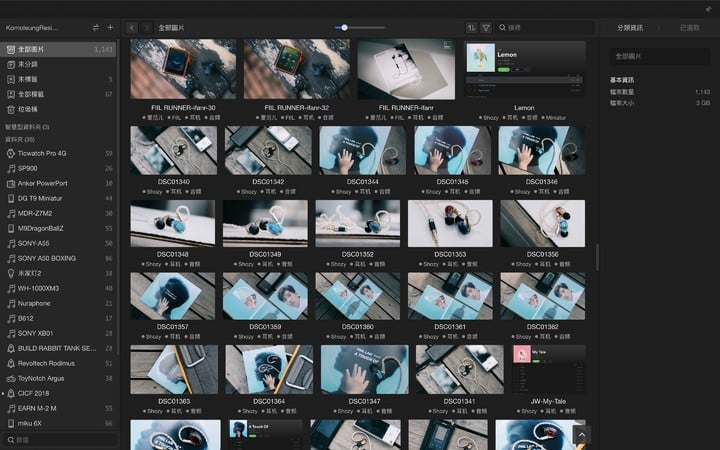
Task: Click the Miniatur tag under Lemon
Action: coord(553,118)
